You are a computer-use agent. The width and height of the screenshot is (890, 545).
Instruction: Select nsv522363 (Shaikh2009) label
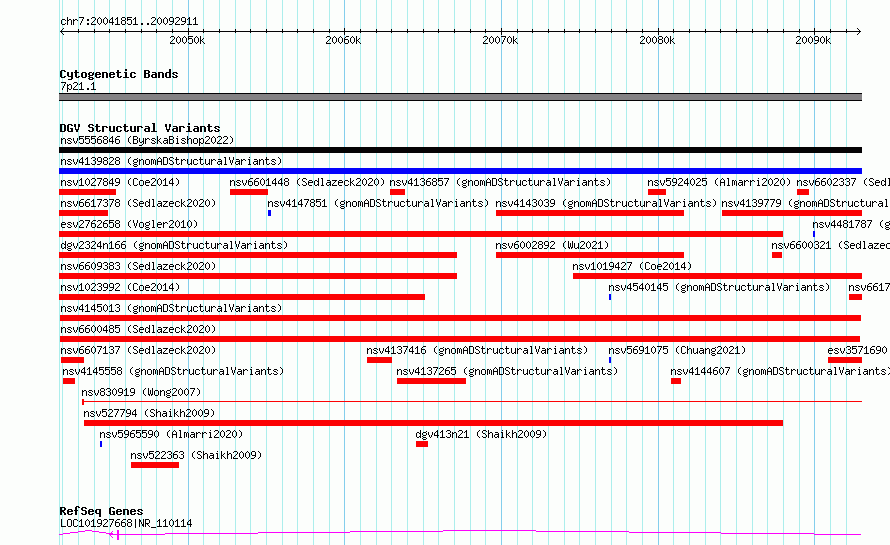[x=196, y=455]
